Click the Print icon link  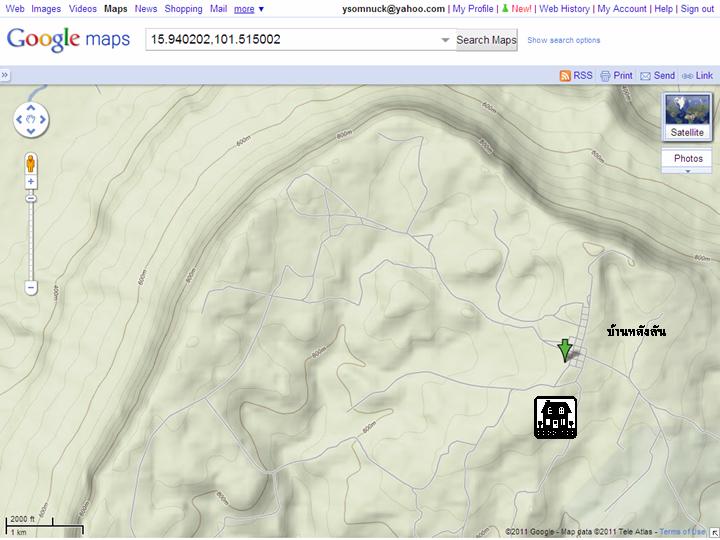[617, 76]
